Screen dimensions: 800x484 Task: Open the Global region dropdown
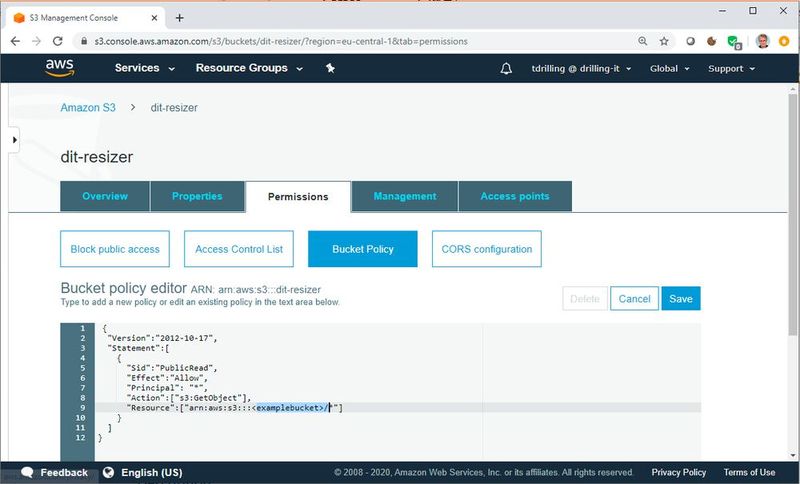[669, 68]
